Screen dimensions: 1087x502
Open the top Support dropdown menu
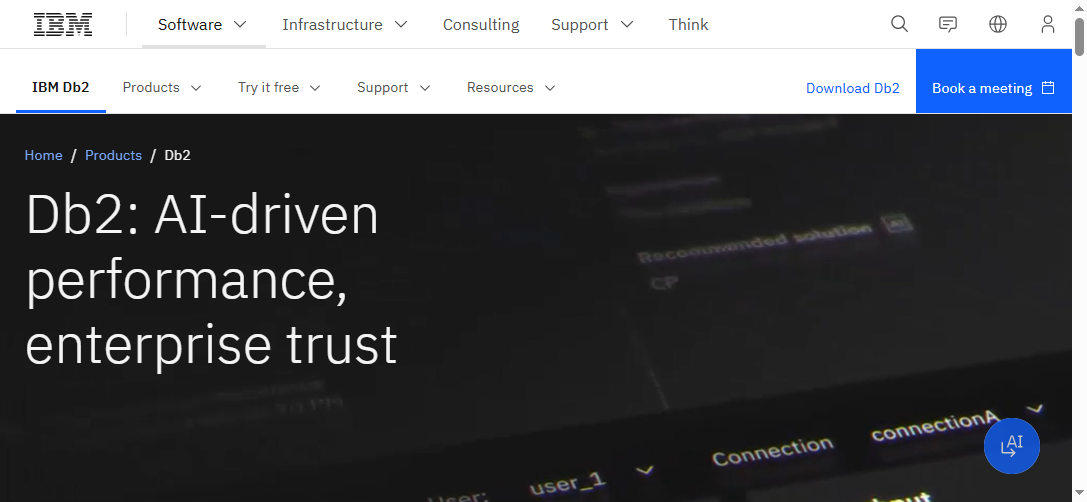click(592, 24)
